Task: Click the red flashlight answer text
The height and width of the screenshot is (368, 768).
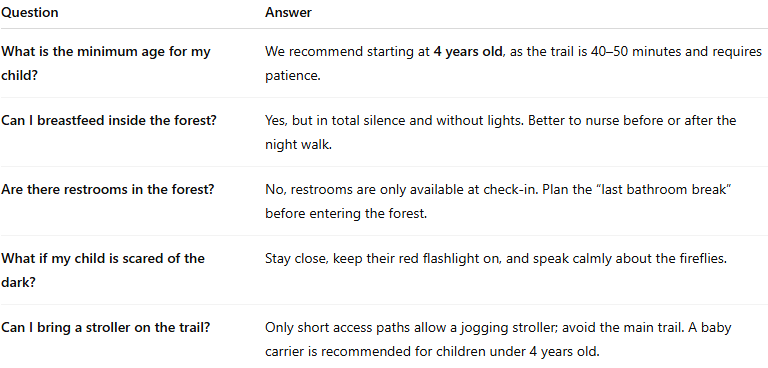Action: (x=496, y=258)
